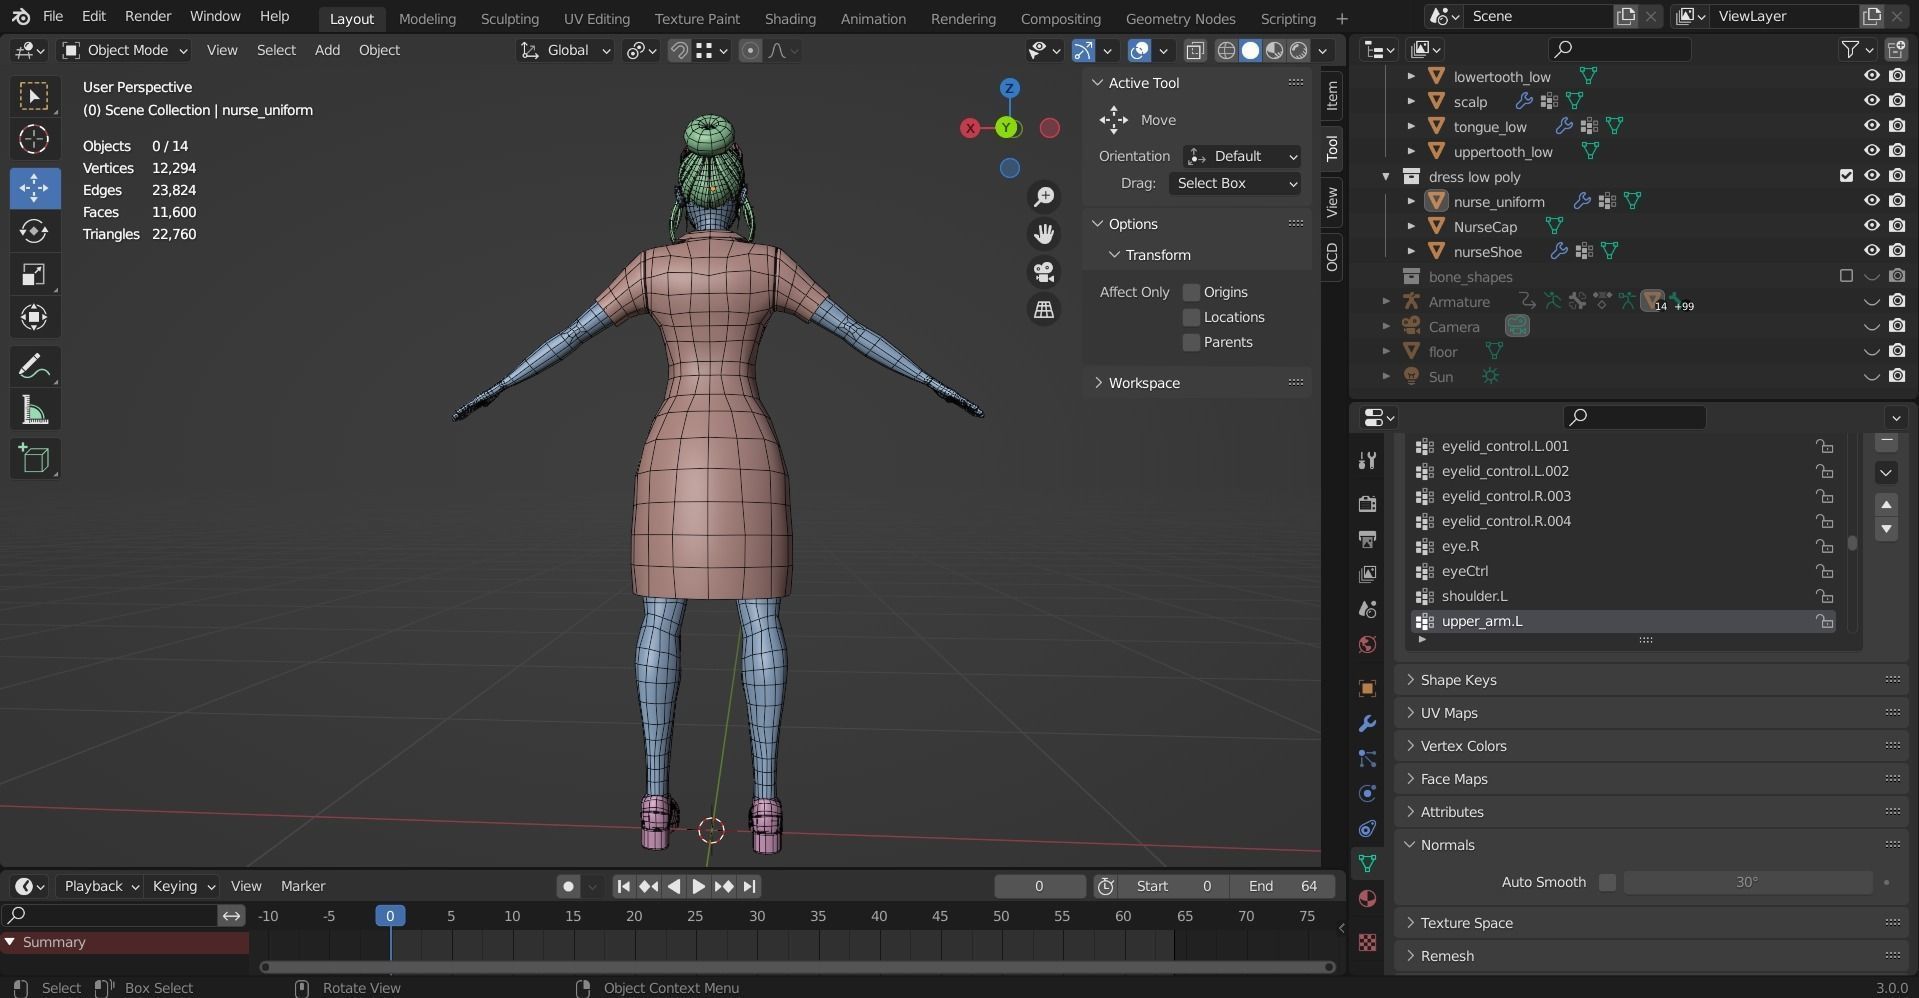1919x998 pixels.
Task: Switch to UV Editing workspace tab
Action: (596, 18)
